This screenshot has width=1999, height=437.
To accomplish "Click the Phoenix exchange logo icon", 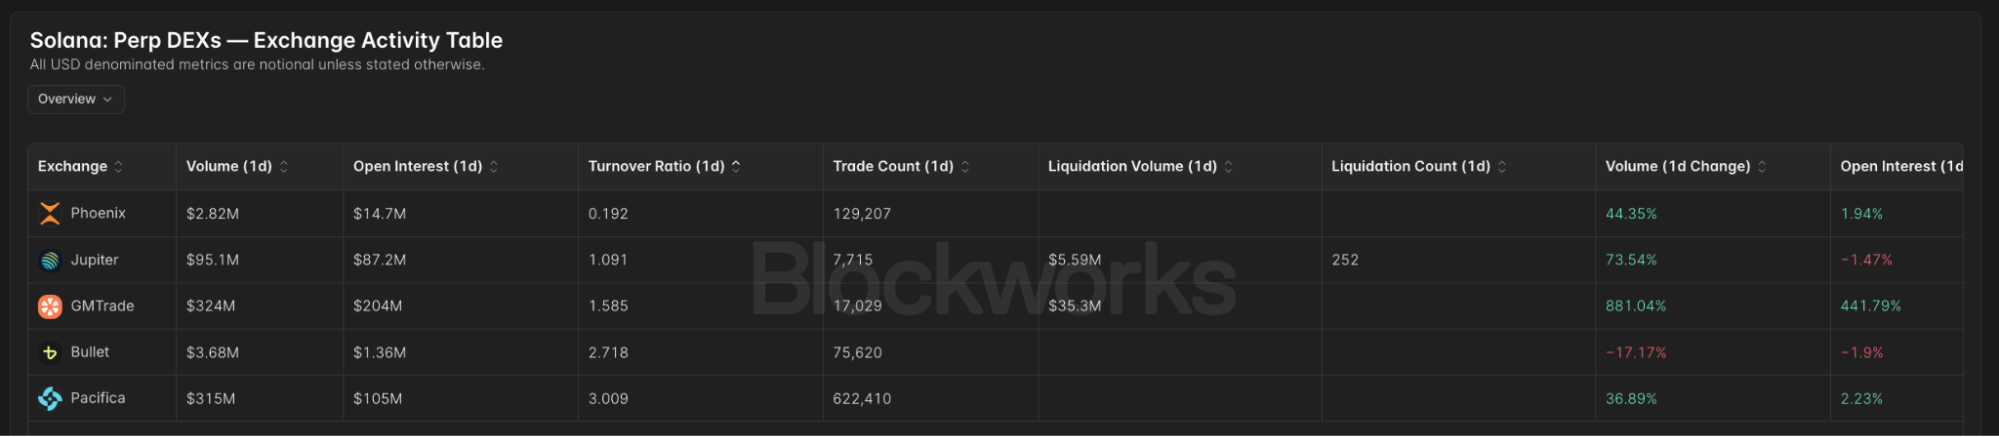I will coord(50,213).
